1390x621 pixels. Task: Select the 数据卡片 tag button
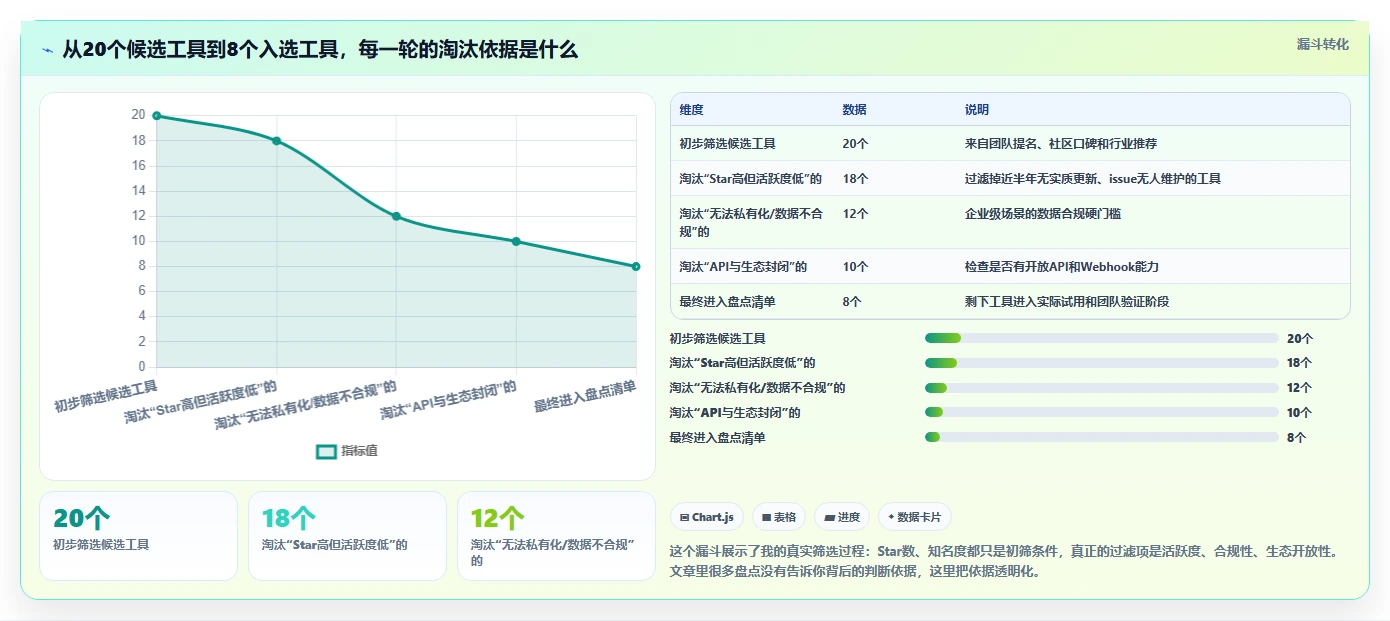click(x=914, y=517)
